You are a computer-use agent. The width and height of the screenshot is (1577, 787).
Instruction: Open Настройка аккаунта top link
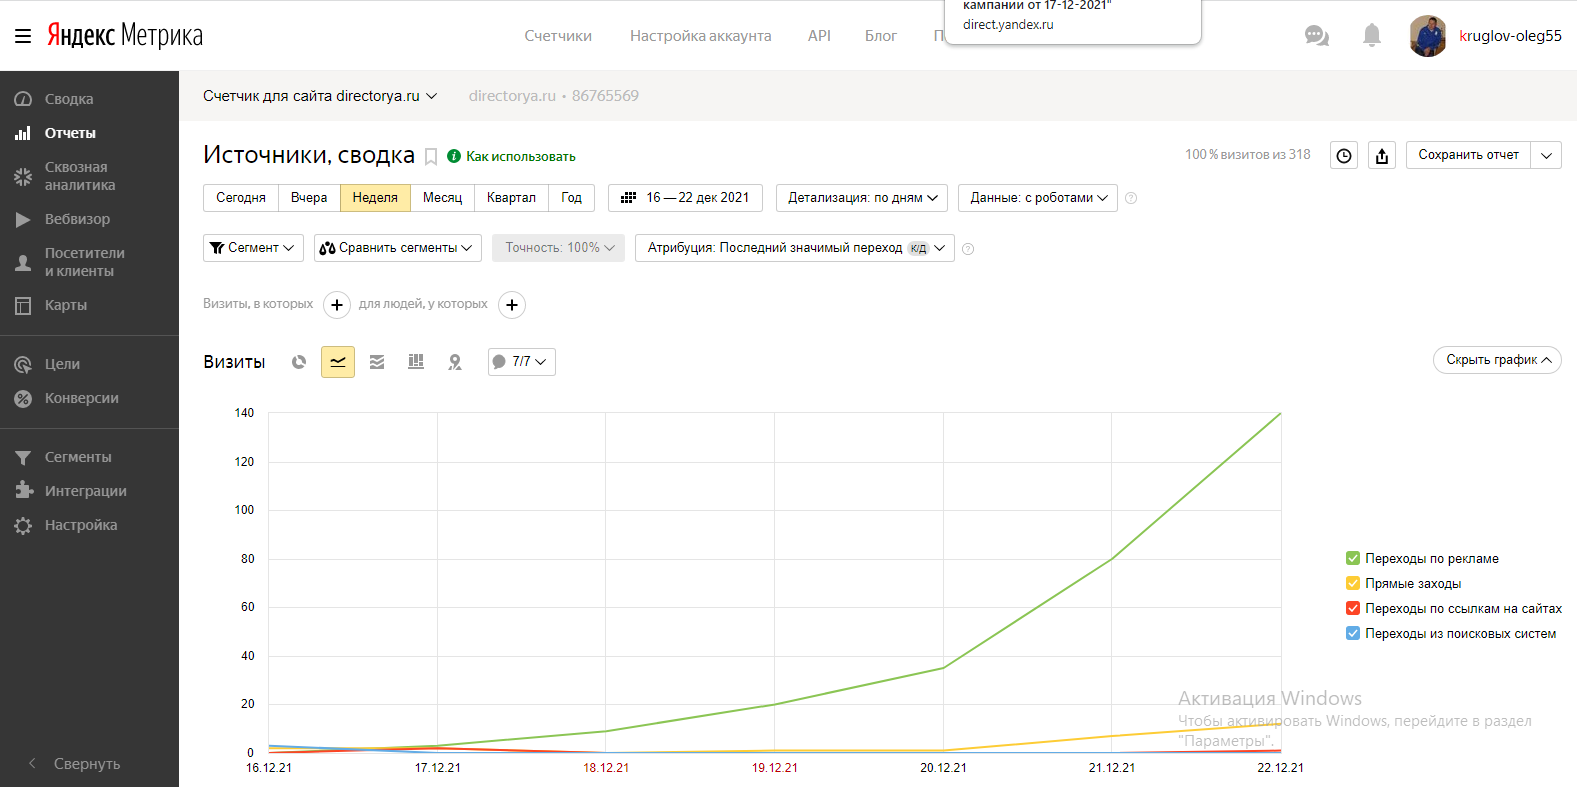[700, 36]
